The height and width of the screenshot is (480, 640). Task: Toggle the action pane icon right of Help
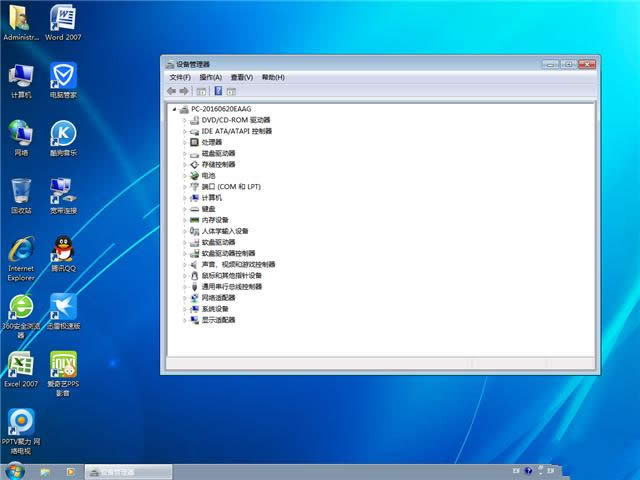coord(231,91)
